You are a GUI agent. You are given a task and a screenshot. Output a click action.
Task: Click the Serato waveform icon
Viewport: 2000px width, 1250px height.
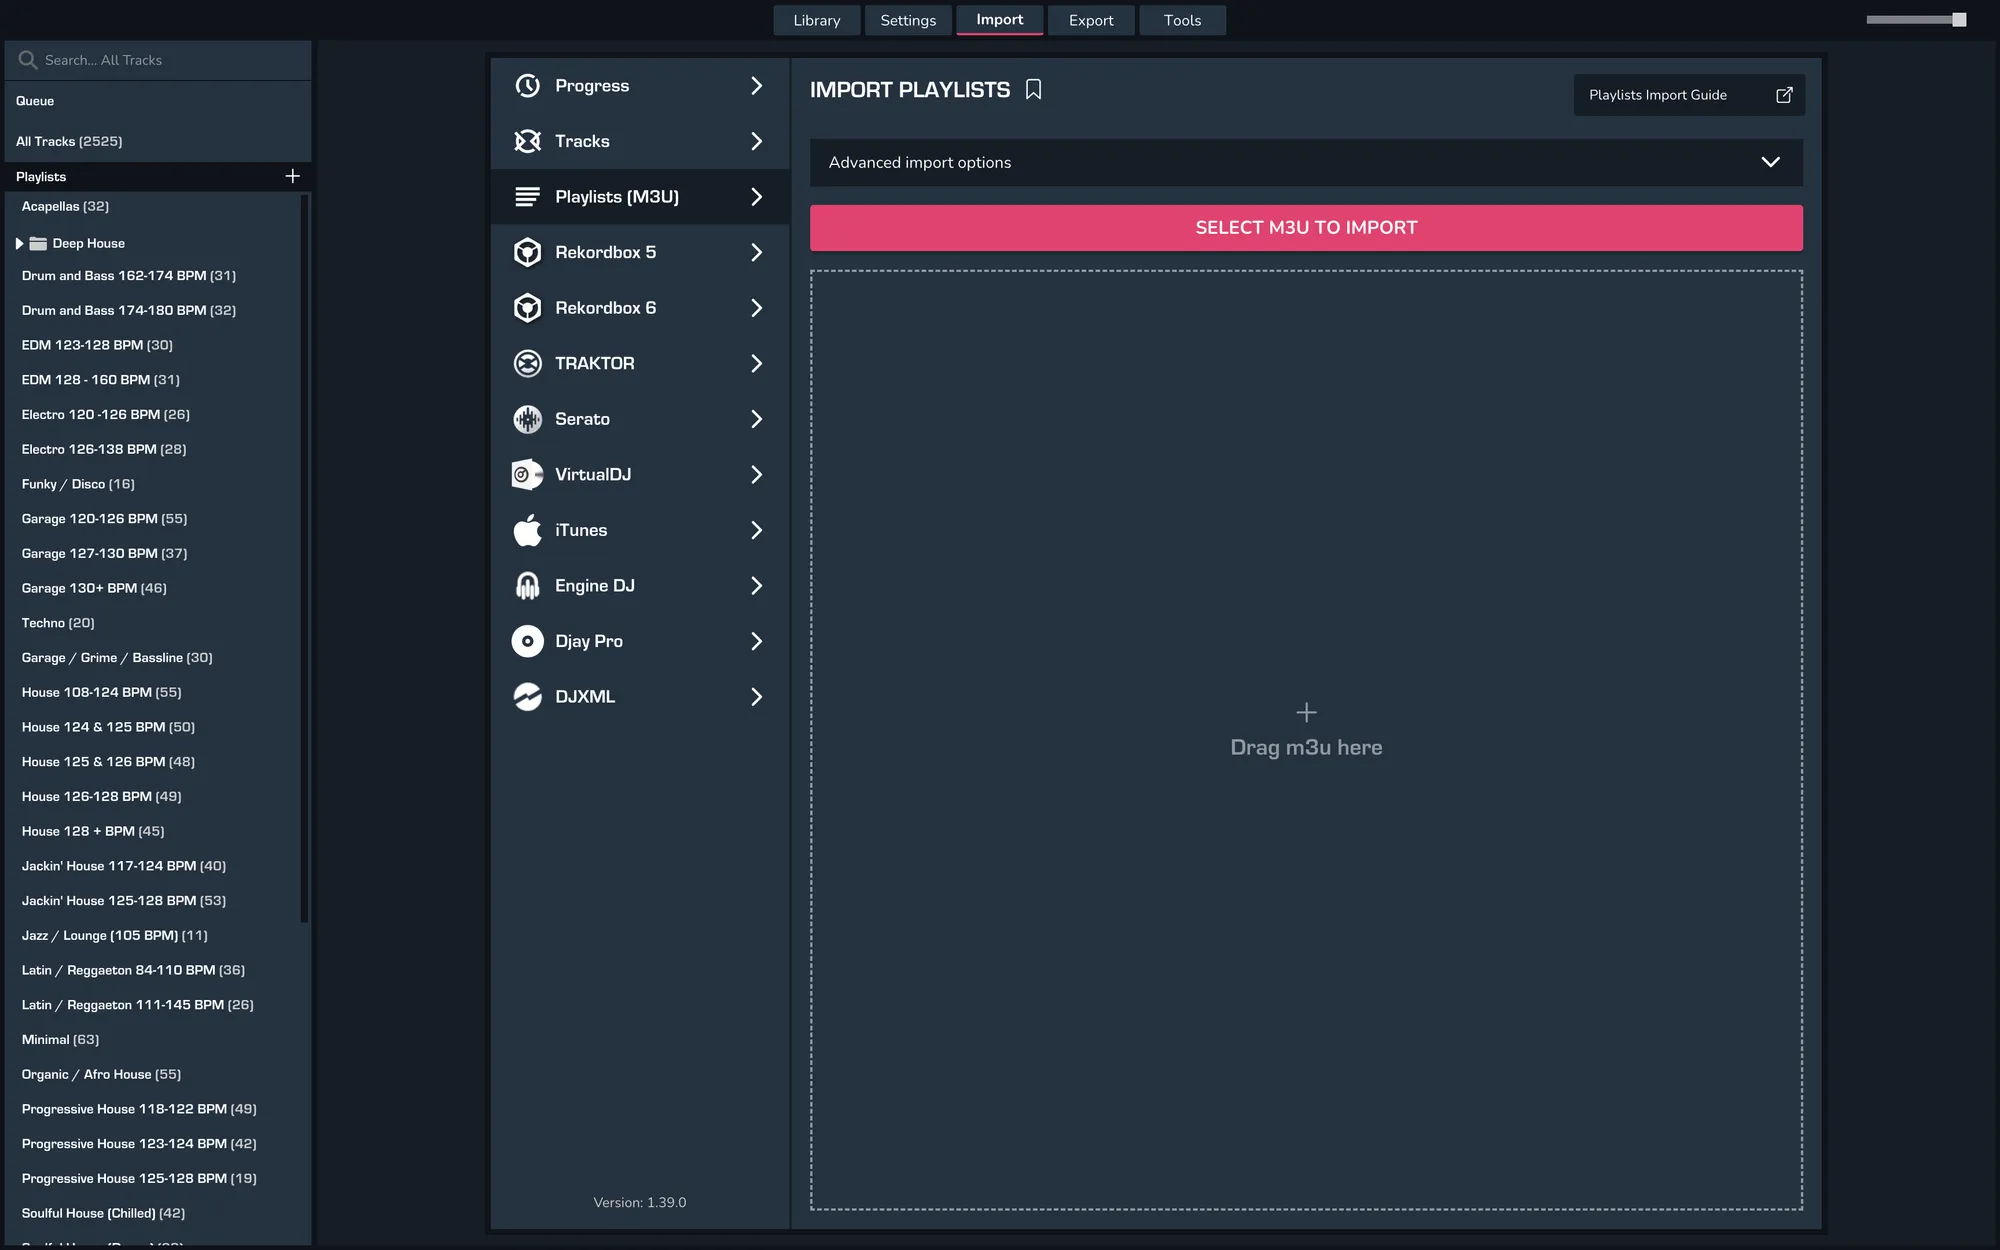[x=527, y=419]
